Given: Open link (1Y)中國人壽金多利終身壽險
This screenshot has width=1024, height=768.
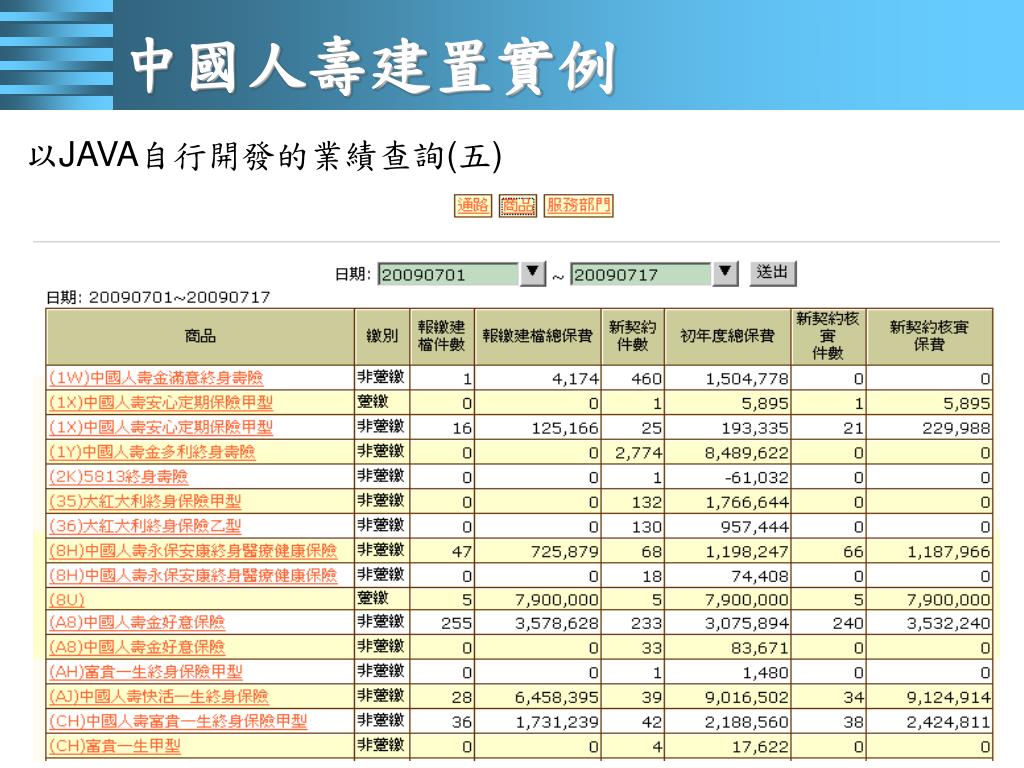Looking at the screenshot, I should click(152, 452).
